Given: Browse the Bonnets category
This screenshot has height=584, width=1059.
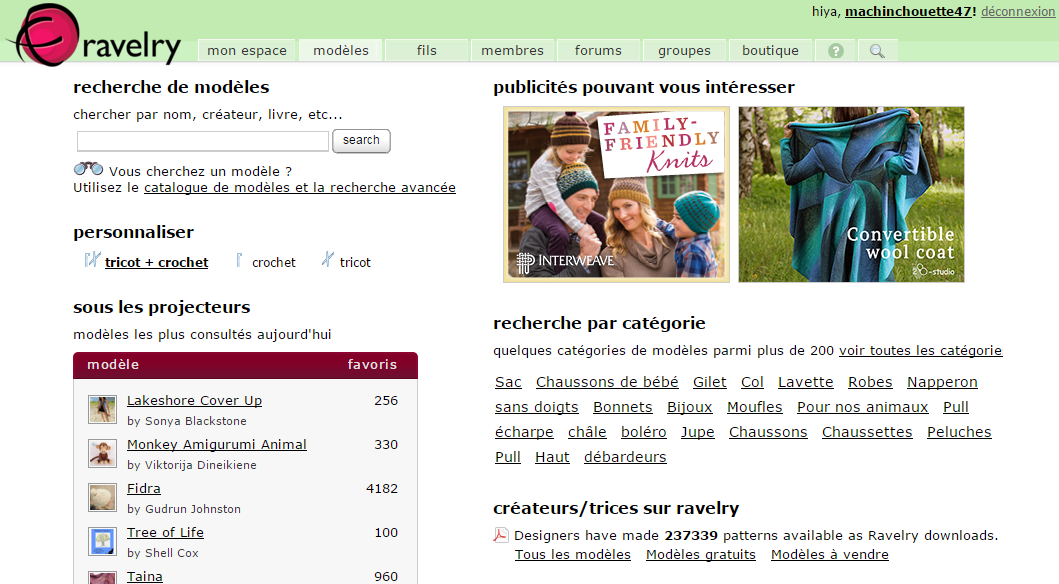Looking at the screenshot, I should coord(623,407).
